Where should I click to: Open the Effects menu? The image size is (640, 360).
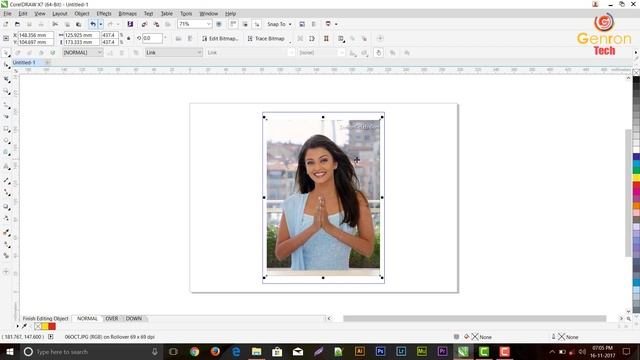coord(104,13)
